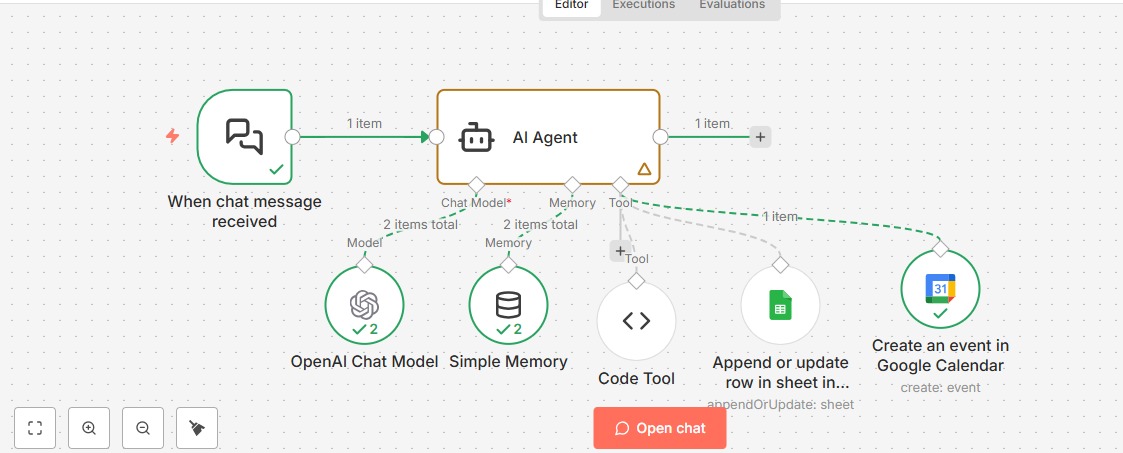Click the Google Calendar node top connector diamond
1123x453 pixels.
[940, 249]
